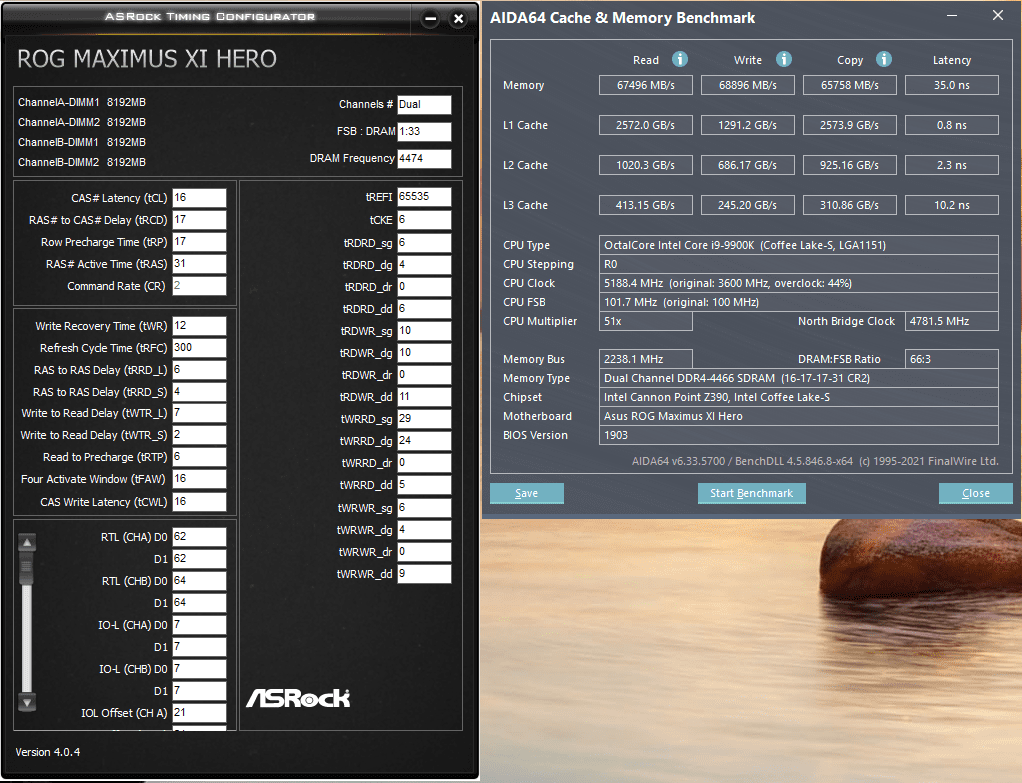Click the Refresh Cycle Time (tRFC) field
This screenshot has width=1022, height=783.
tap(199, 347)
